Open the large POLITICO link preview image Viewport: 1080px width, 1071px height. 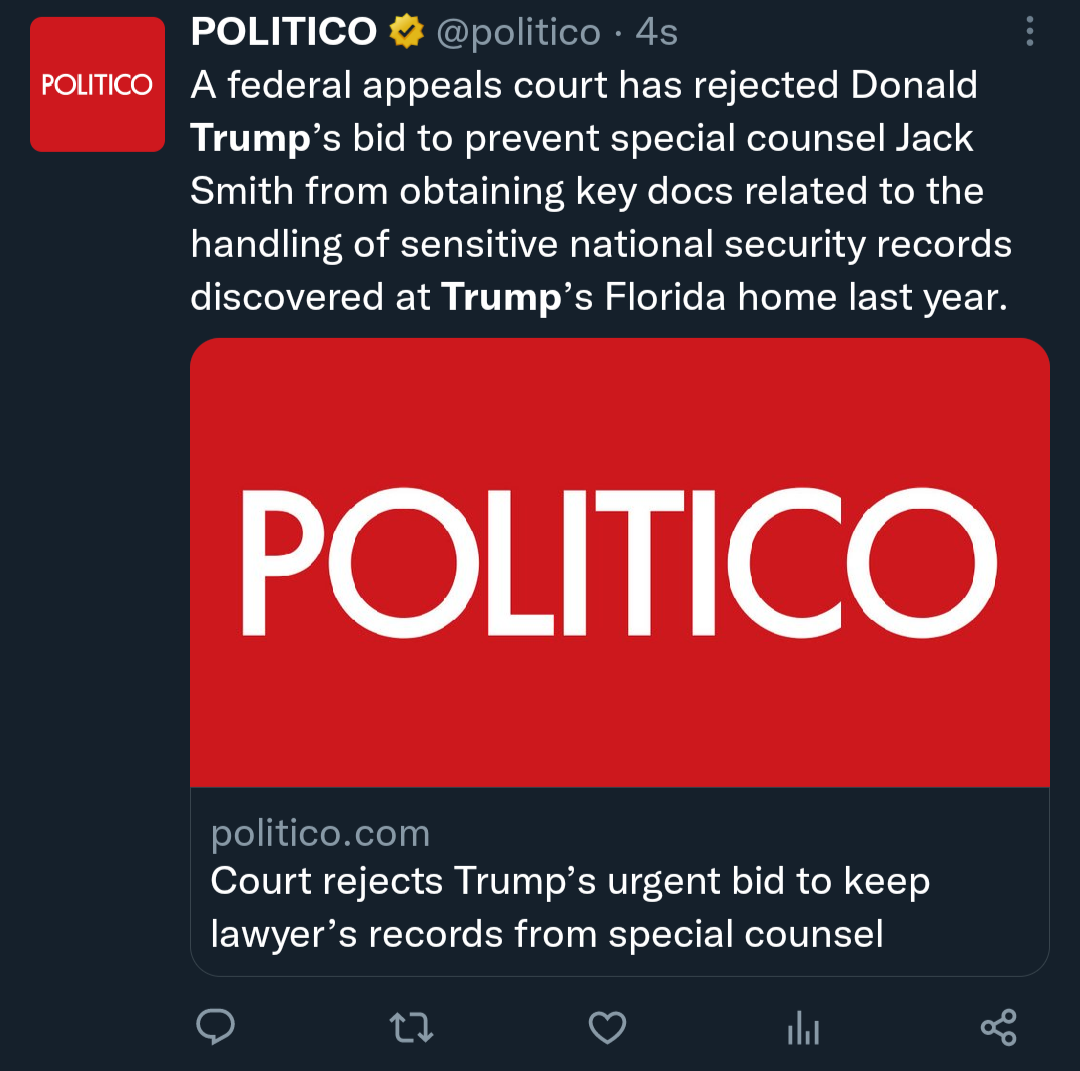click(x=619, y=562)
